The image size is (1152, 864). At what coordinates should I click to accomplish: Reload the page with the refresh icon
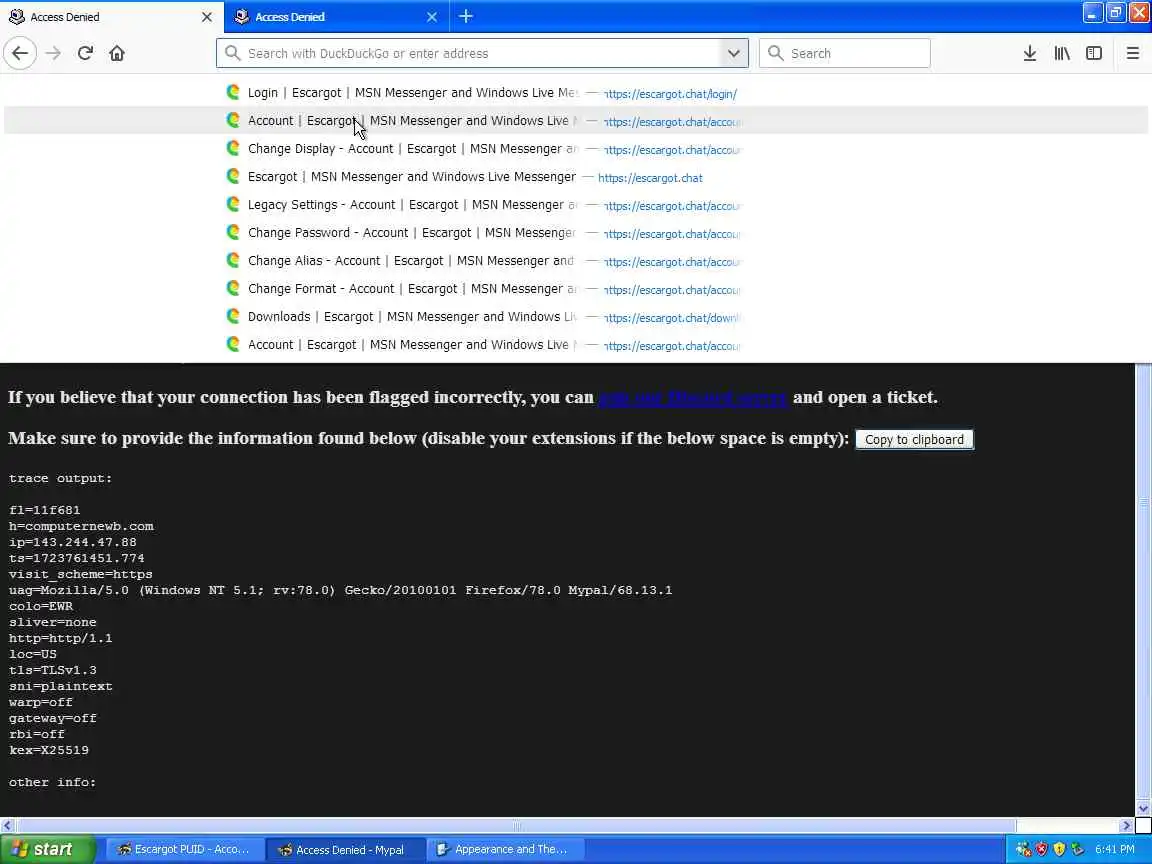tap(85, 53)
